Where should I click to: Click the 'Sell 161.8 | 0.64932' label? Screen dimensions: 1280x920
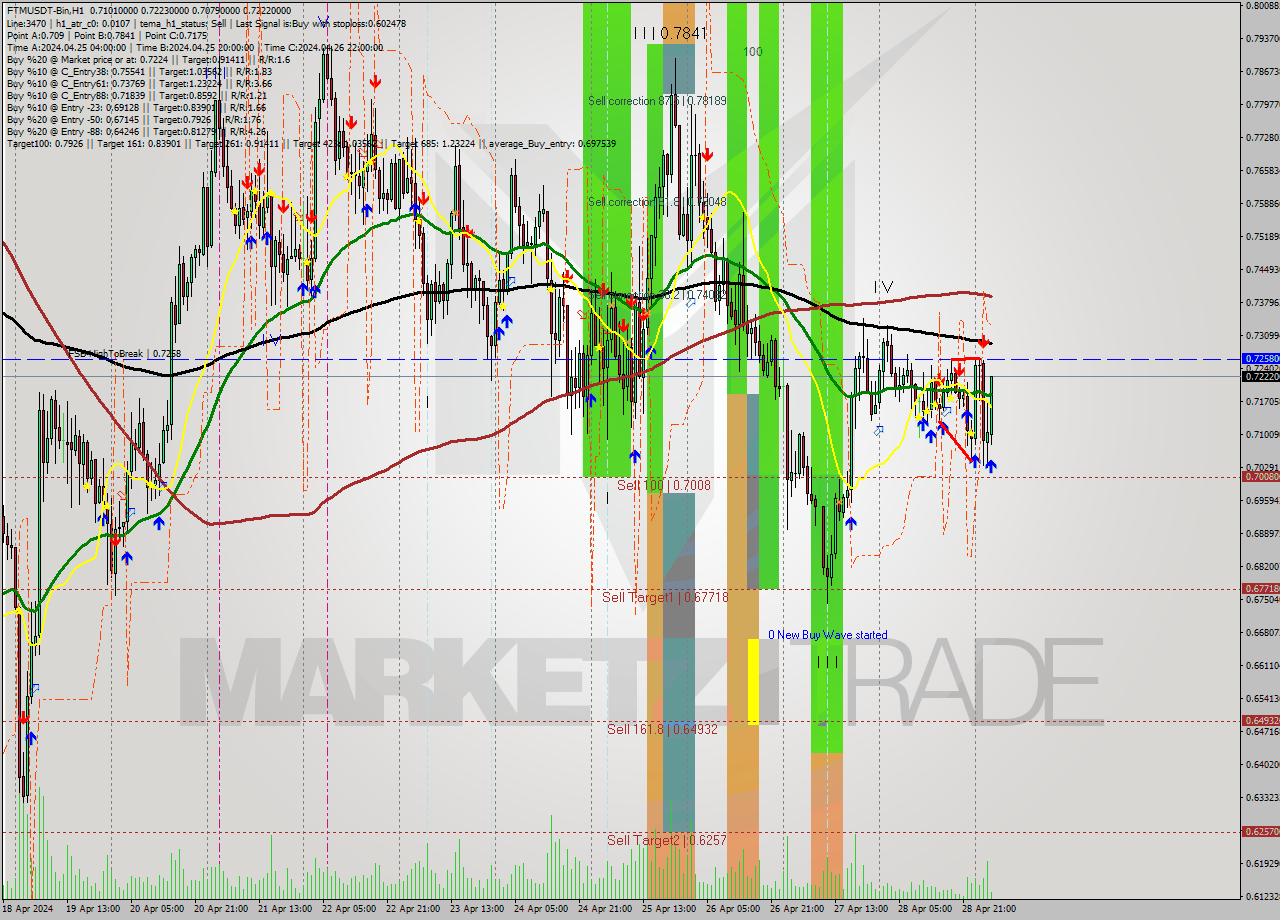pyautogui.click(x=662, y=729)
